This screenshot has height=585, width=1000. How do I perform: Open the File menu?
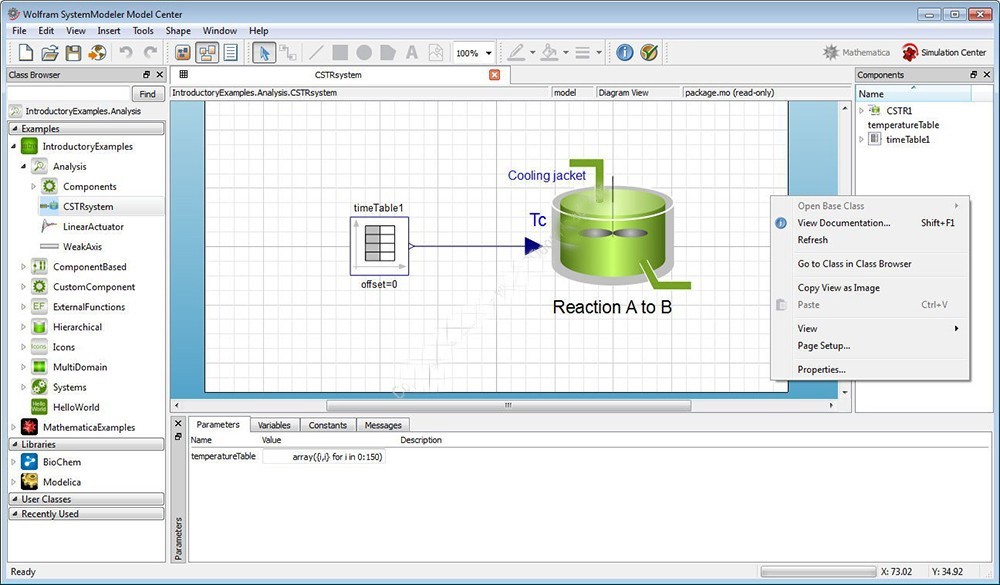(19, 31)
